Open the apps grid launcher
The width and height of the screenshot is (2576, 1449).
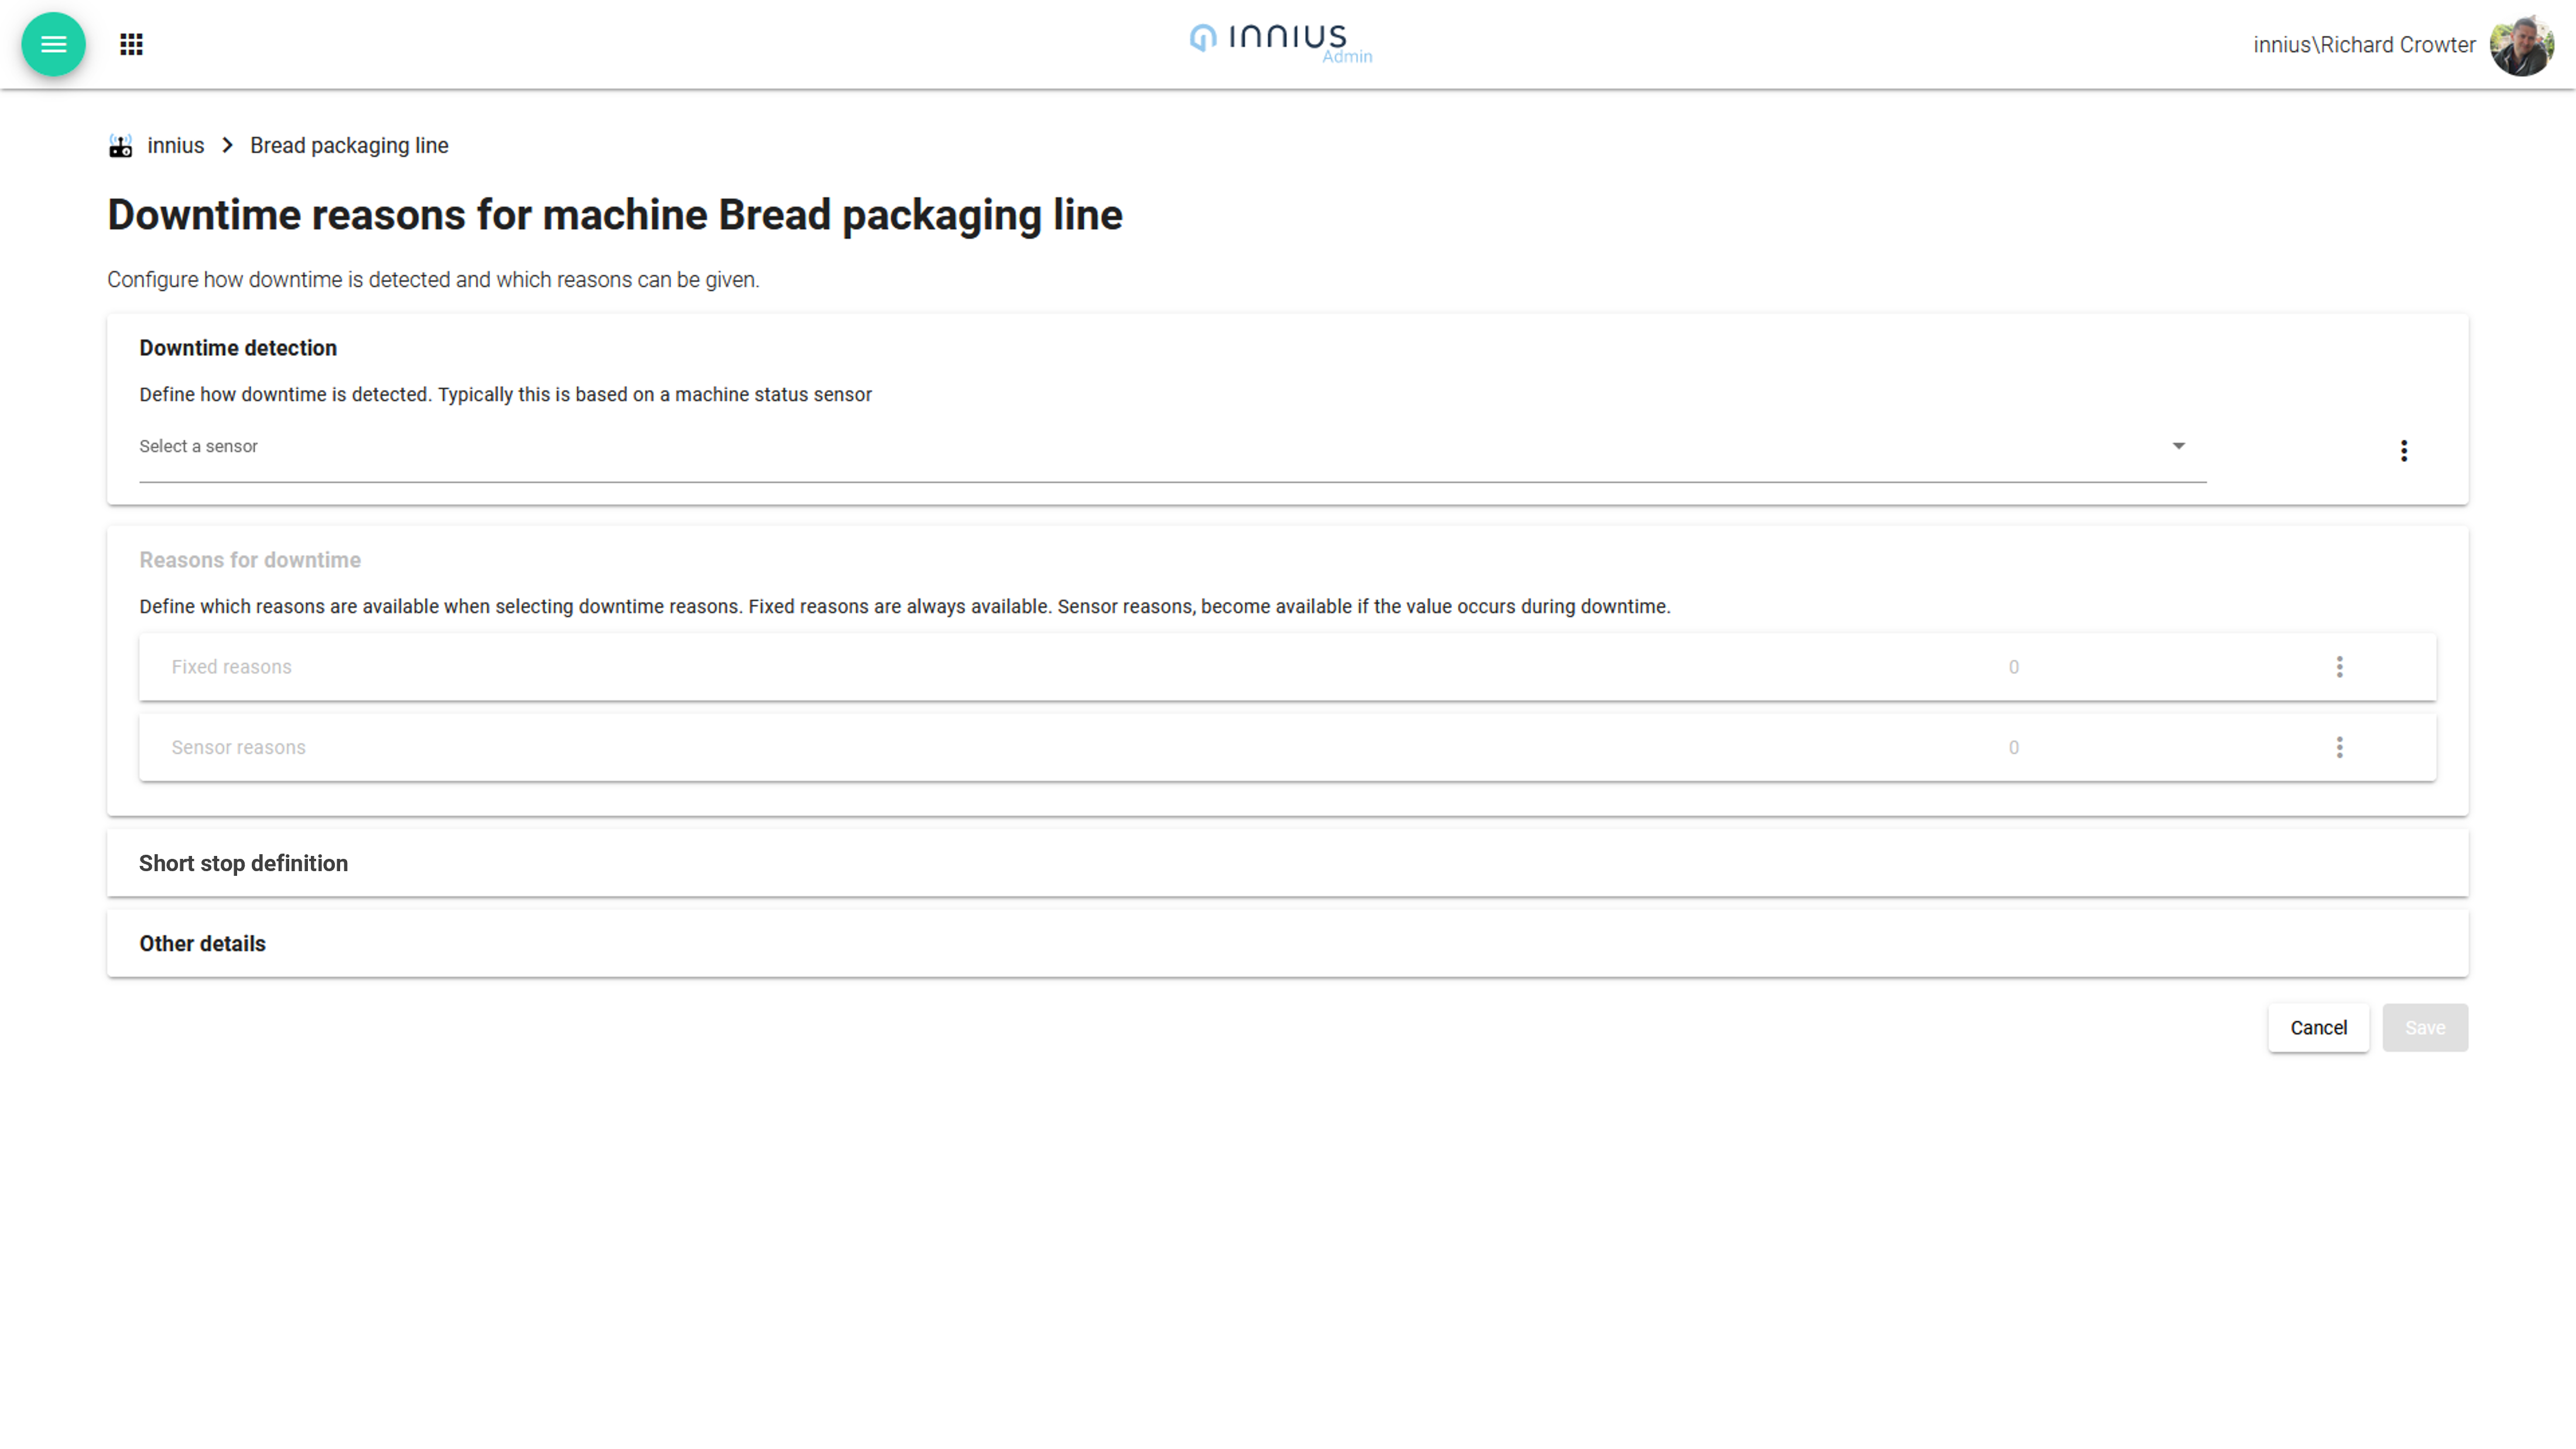tap(131, 44)
